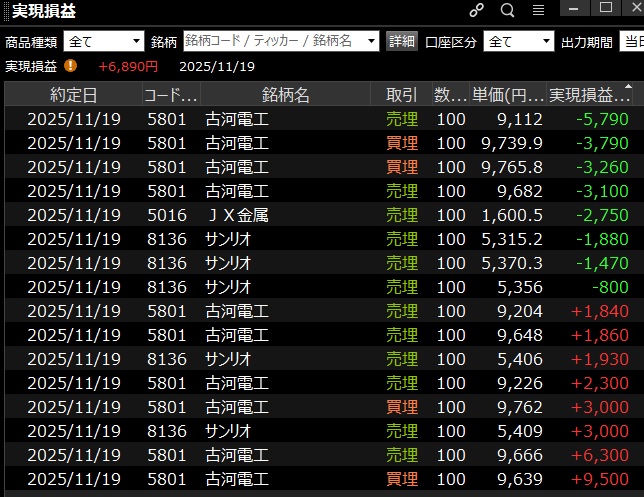Click the link chain icon in title bar
Screen dimensions: 644x497
click(x=477, y=10)
